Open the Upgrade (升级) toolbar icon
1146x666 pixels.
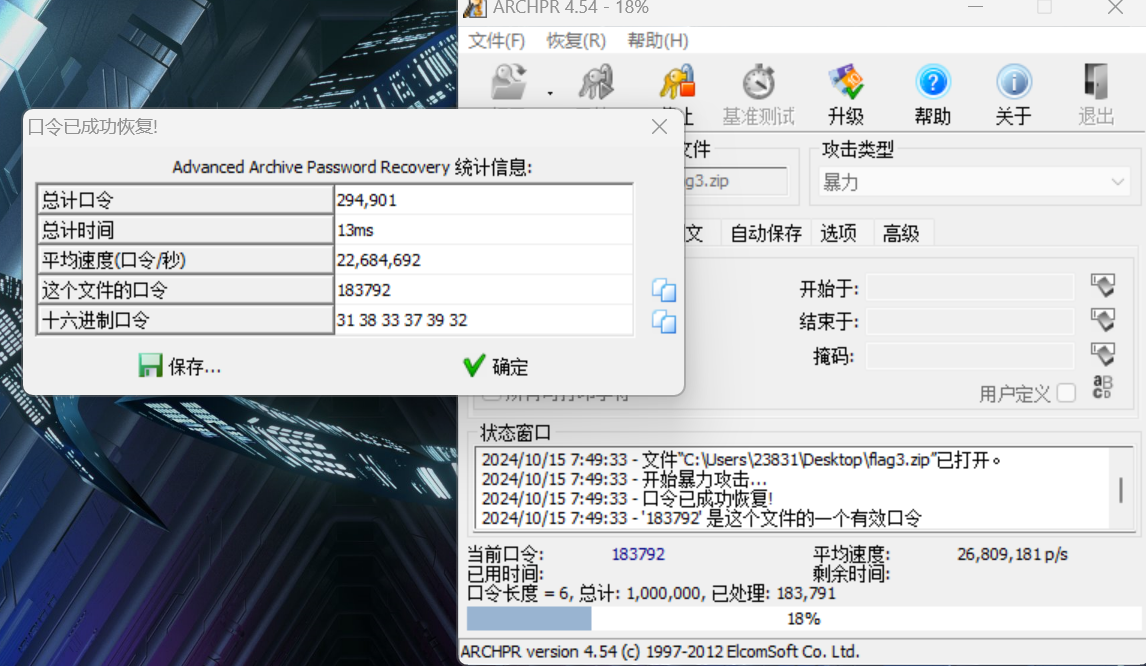(846, 82)
